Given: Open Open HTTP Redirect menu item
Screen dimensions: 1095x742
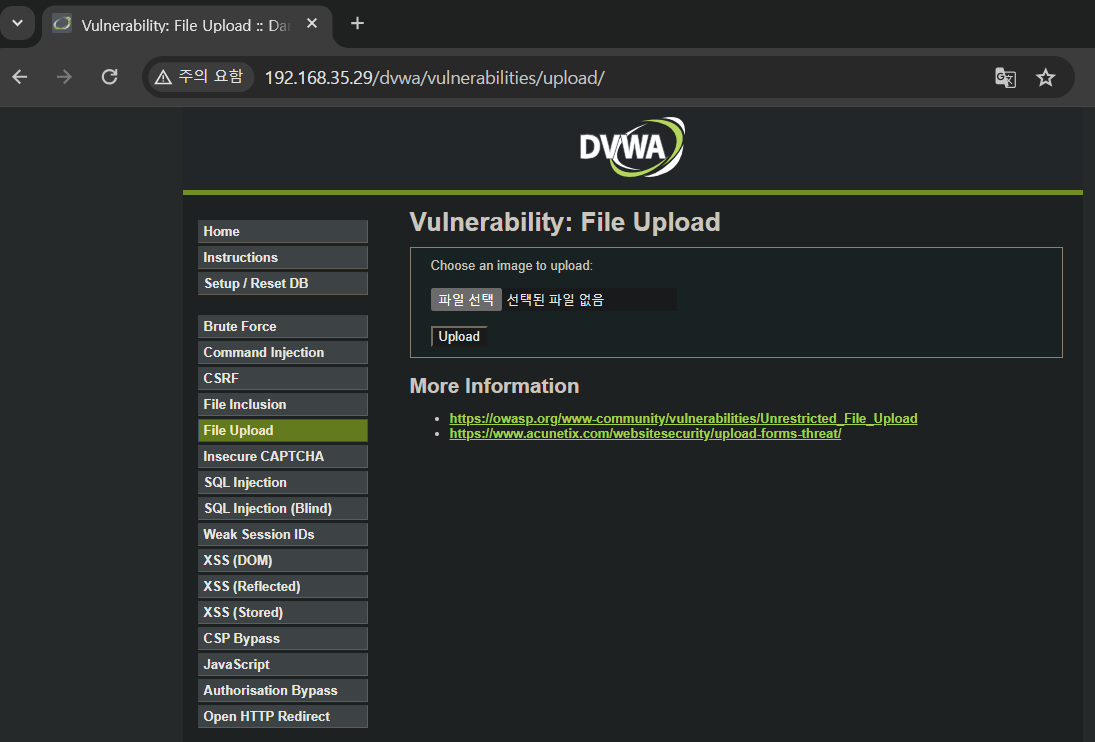Looking at the screenshot, I should [283, 717].
